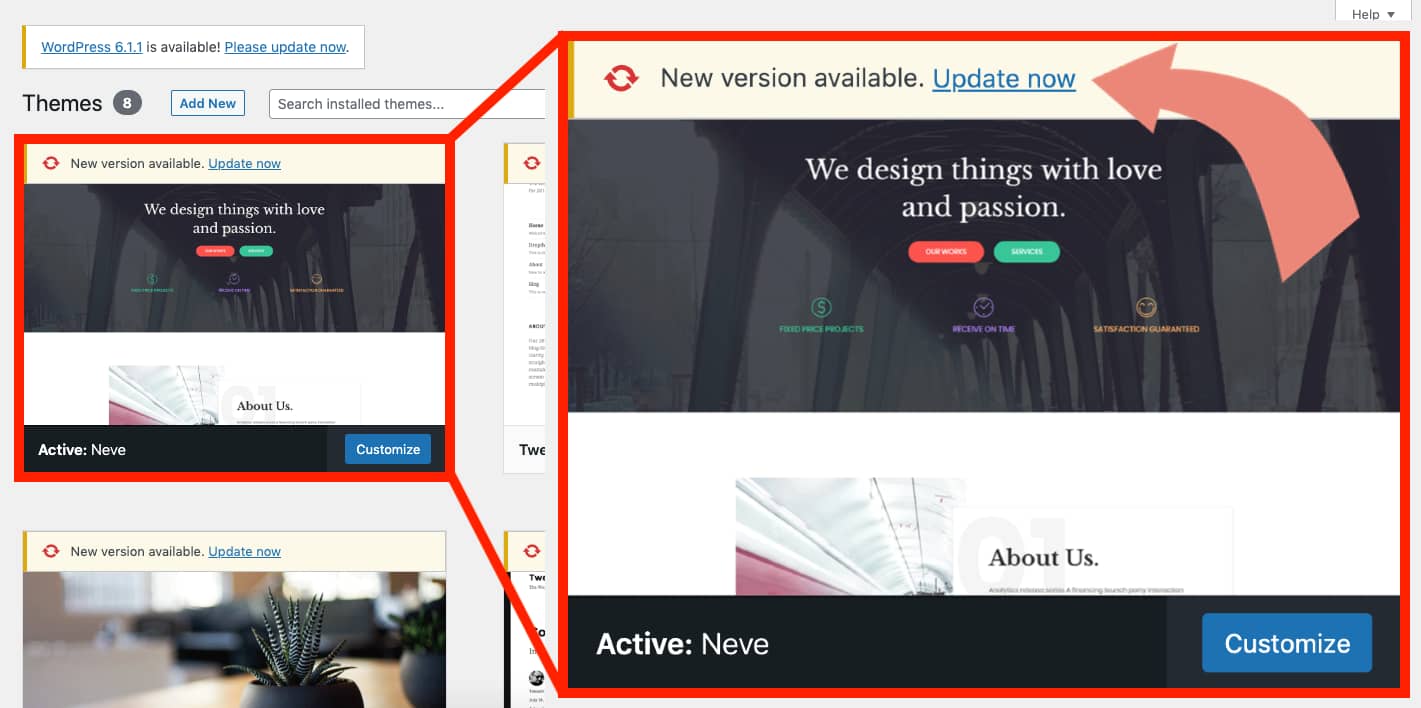Click the update icon on small Neve card
Image resolution: width=1421 pixels, height=708 pixels.
coord(51,163)
